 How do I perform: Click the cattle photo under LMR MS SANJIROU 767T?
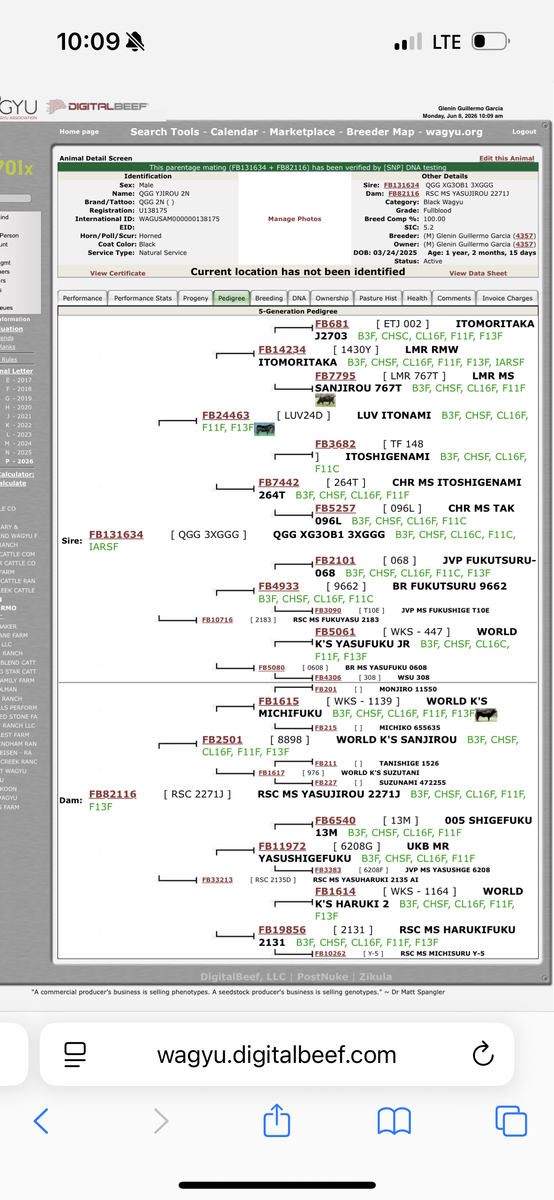325,400
